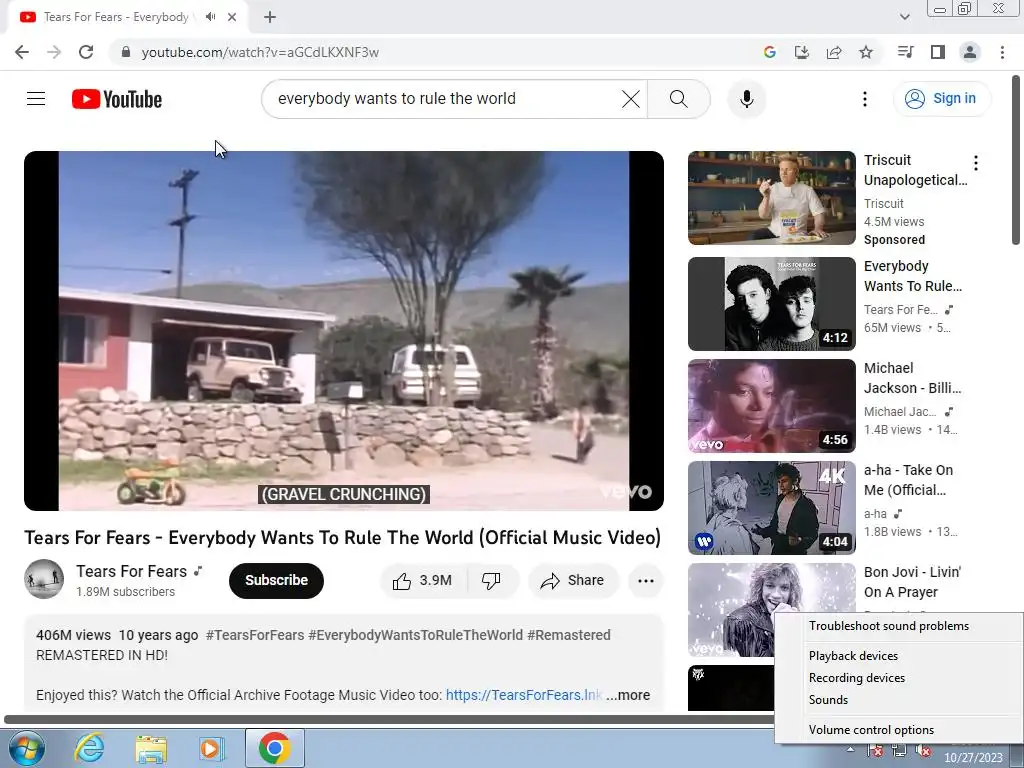The width and height of the screenshot is (1024, 768).
Task: Click the taskbar date 10/27/2023
Action: coord(973,758)
